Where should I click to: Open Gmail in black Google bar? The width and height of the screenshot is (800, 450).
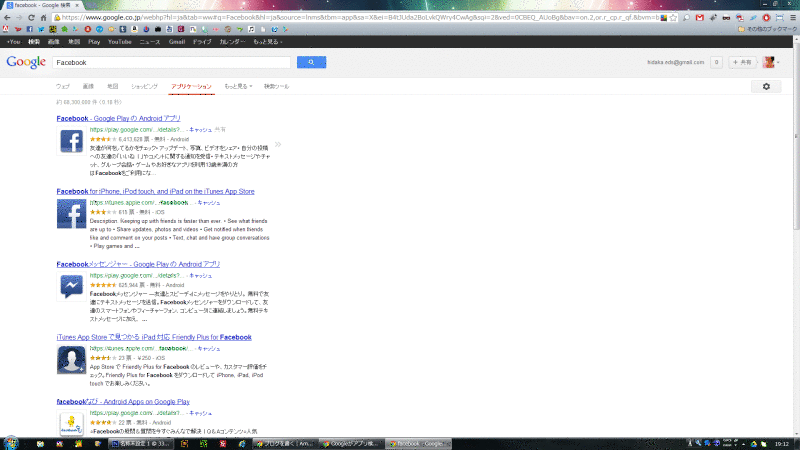177,42
